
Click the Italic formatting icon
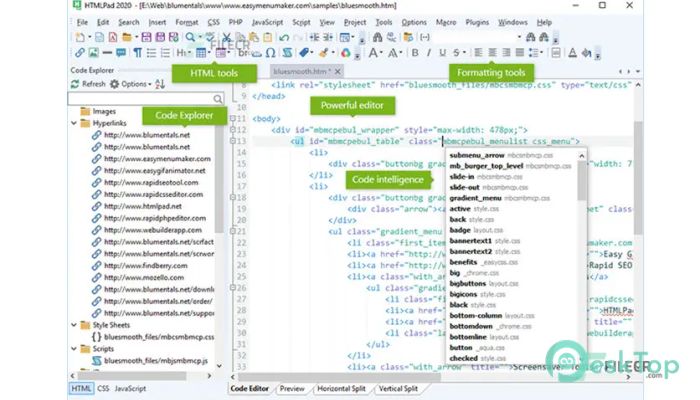[x=429, y=53]
